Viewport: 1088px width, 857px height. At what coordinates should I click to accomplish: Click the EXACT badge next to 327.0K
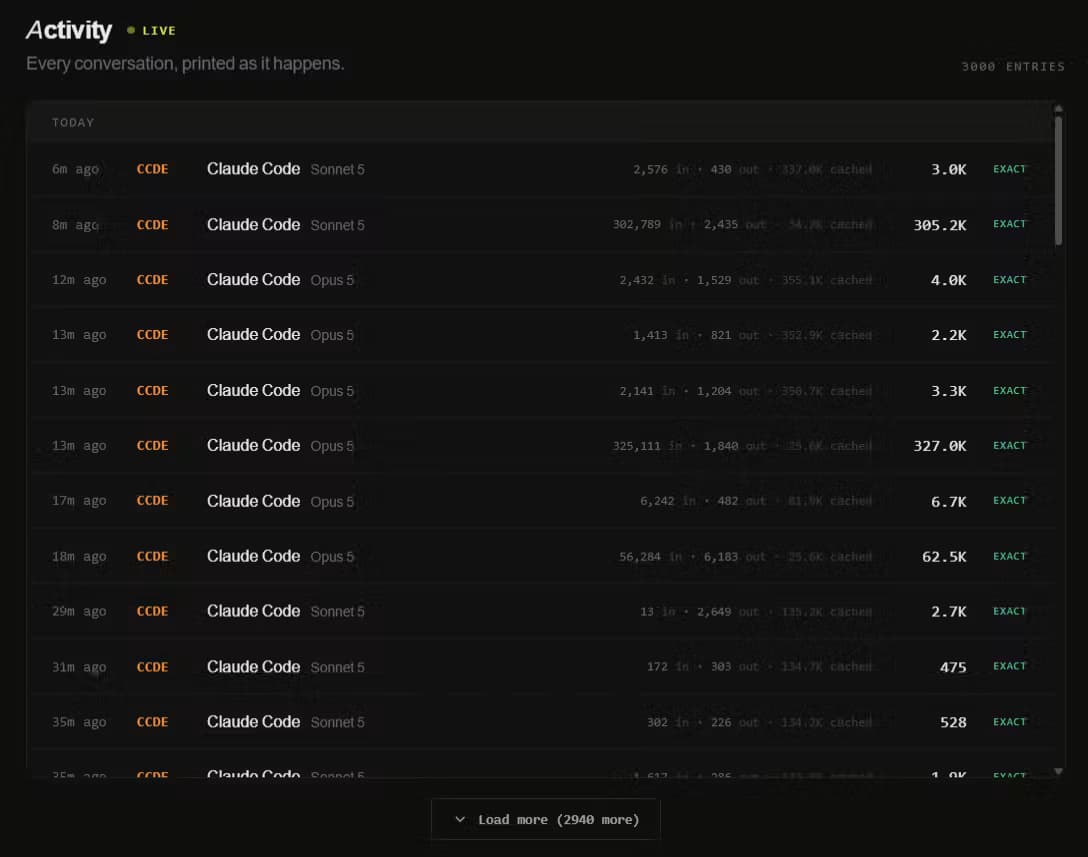pos(1010,446)
